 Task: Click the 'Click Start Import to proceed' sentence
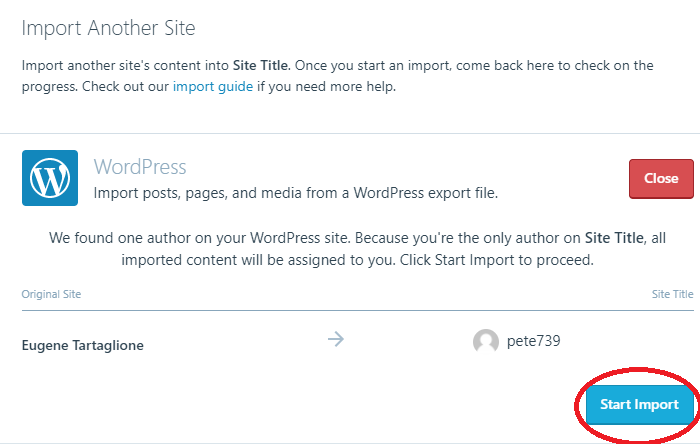tap(496, 260)
